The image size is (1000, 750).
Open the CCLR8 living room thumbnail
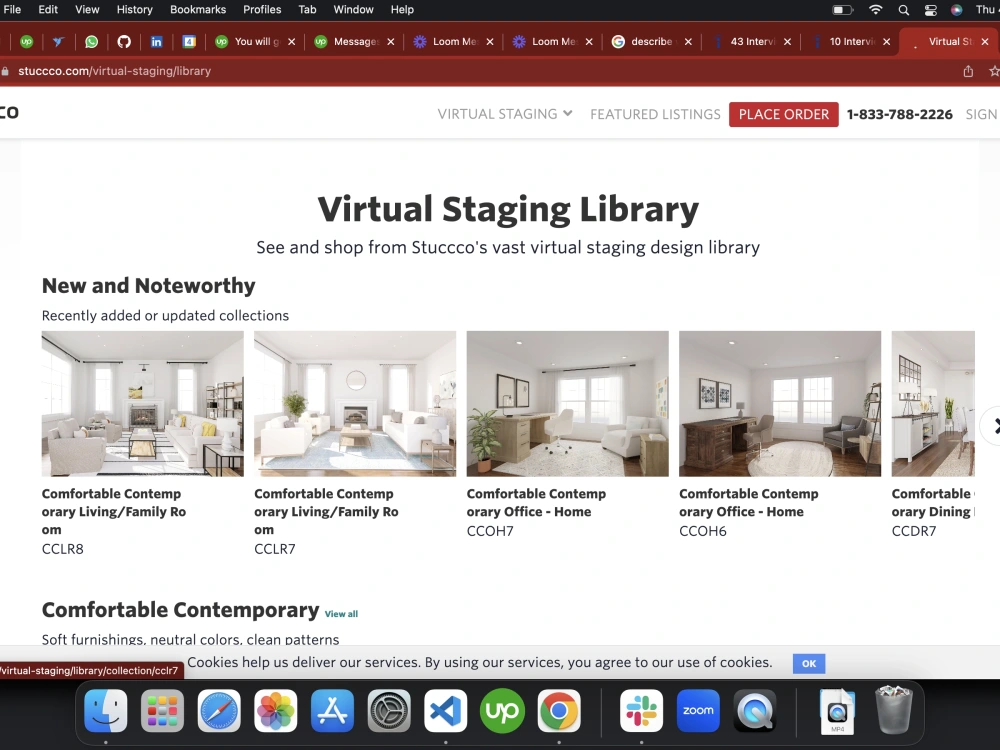[143, 404]
